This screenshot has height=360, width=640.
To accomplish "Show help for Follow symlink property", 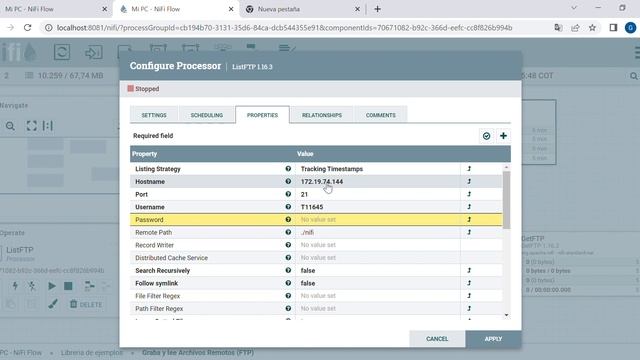I will tap(288, 283).
